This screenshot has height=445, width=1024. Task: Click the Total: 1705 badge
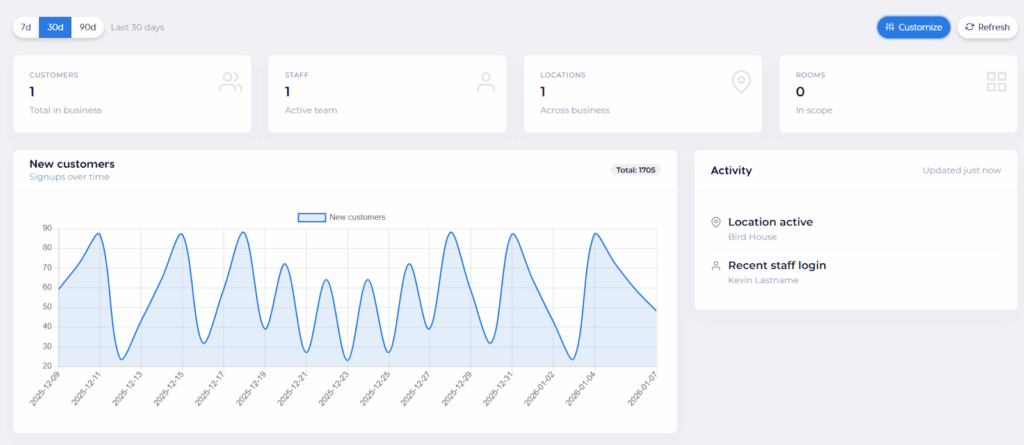[x=636, y=170]
